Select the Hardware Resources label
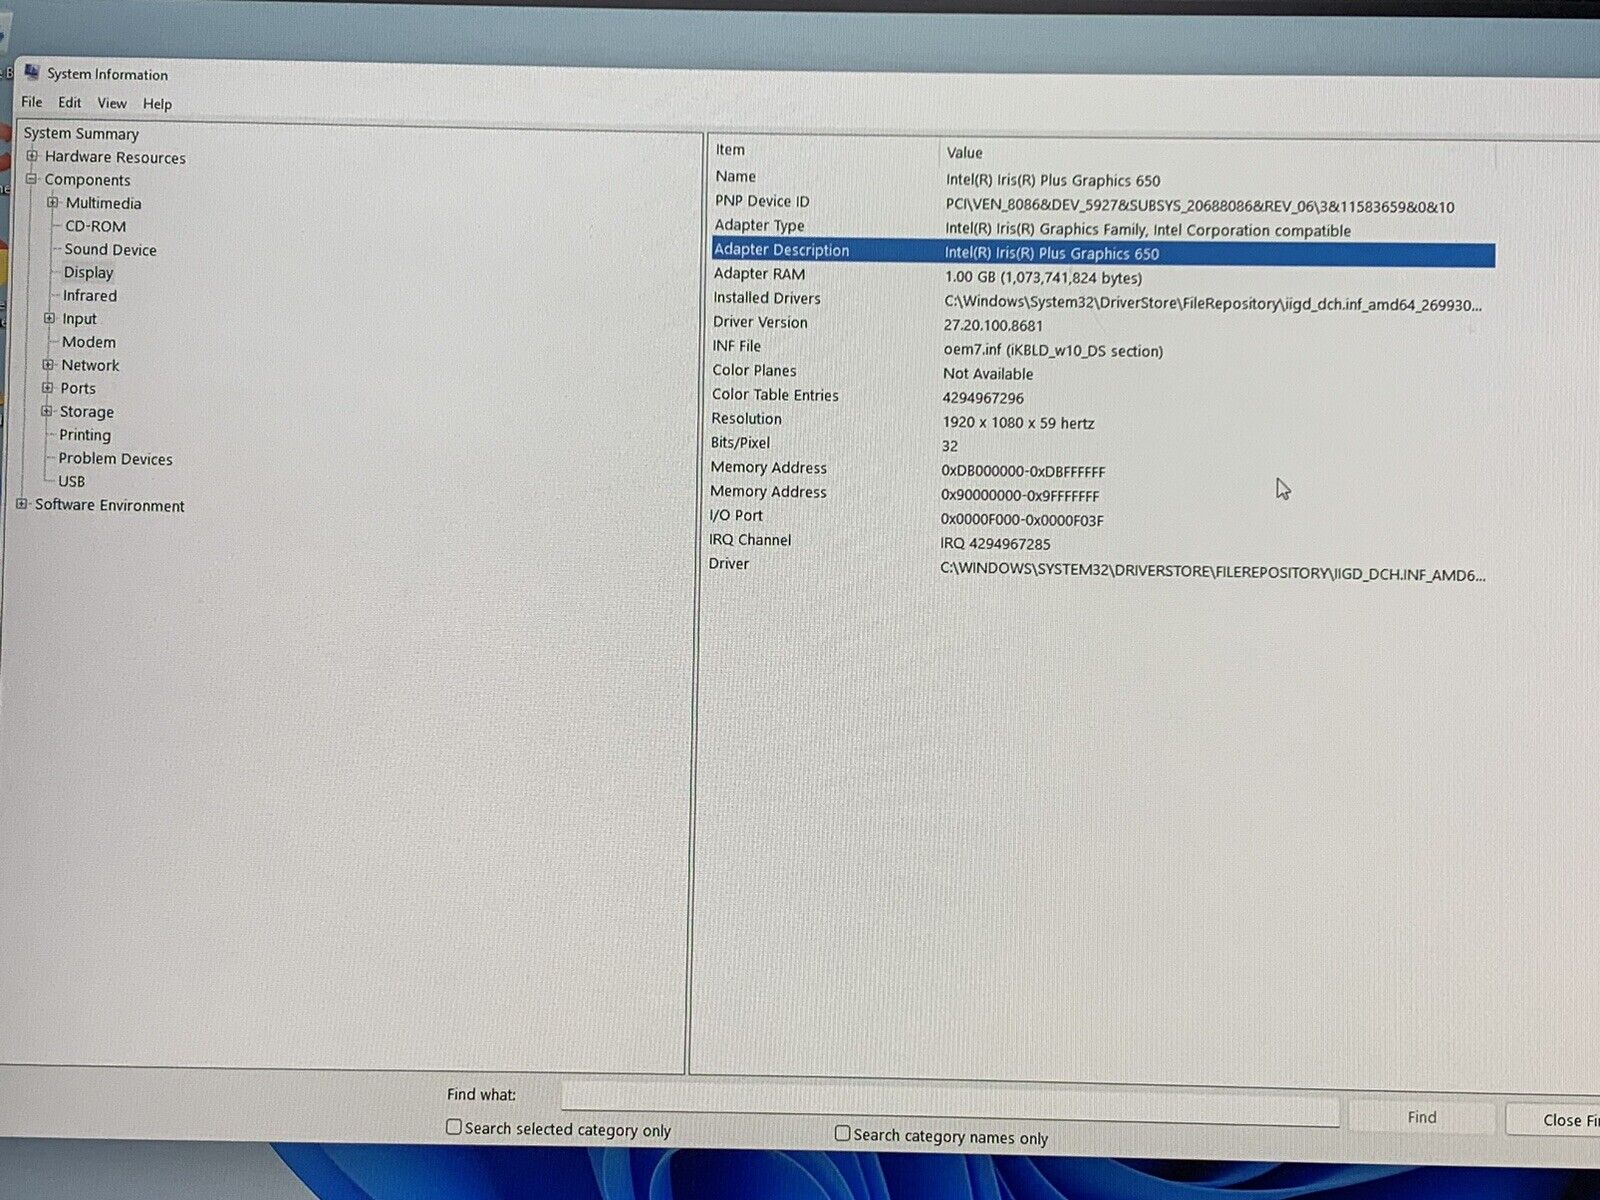The width and height of the screenshot is (1600, 1200). pos(115,157)
